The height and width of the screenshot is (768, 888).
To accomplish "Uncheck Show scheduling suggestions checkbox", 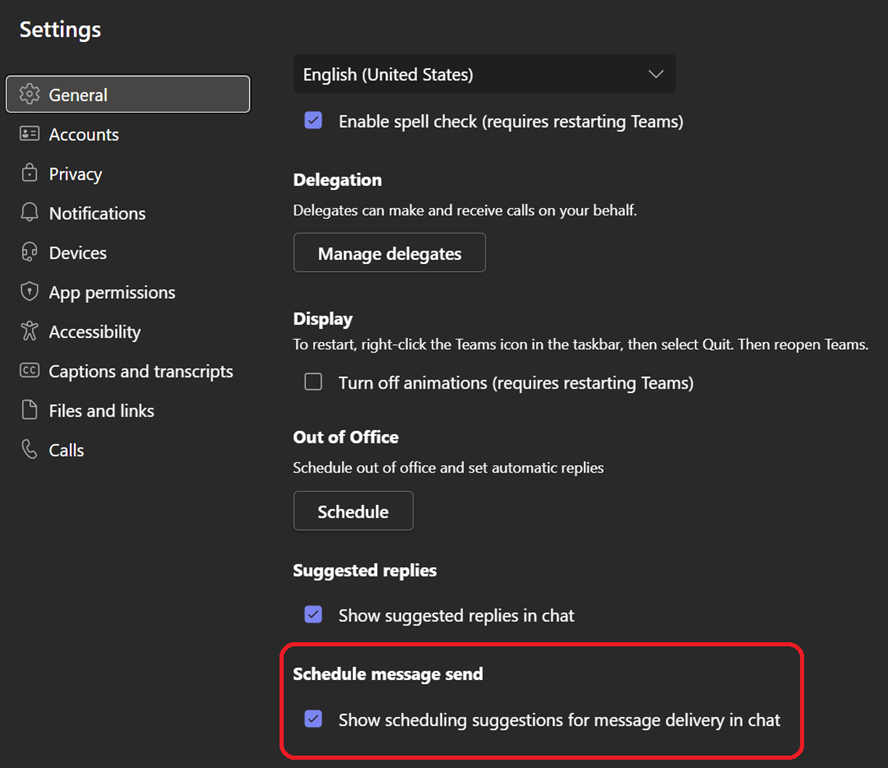I will tap(313, 719).
